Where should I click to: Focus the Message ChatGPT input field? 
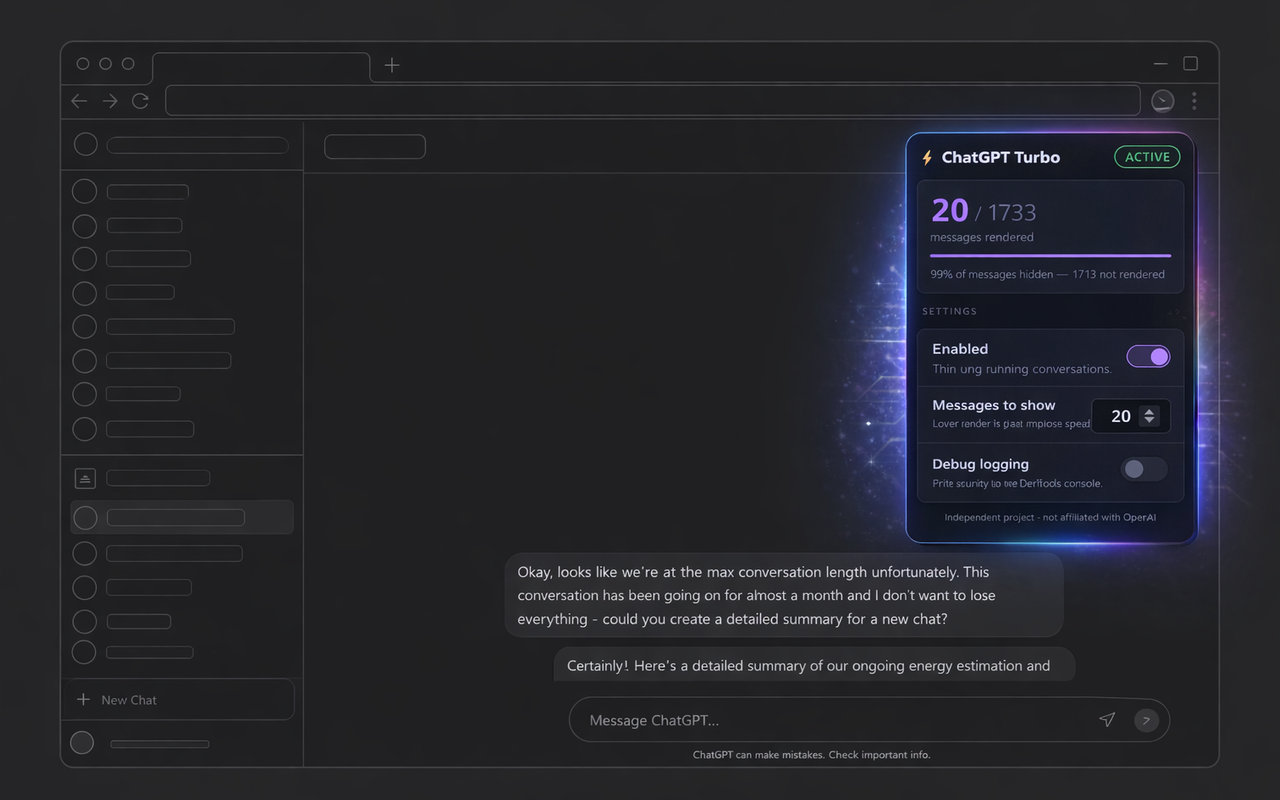coord(830,720)
